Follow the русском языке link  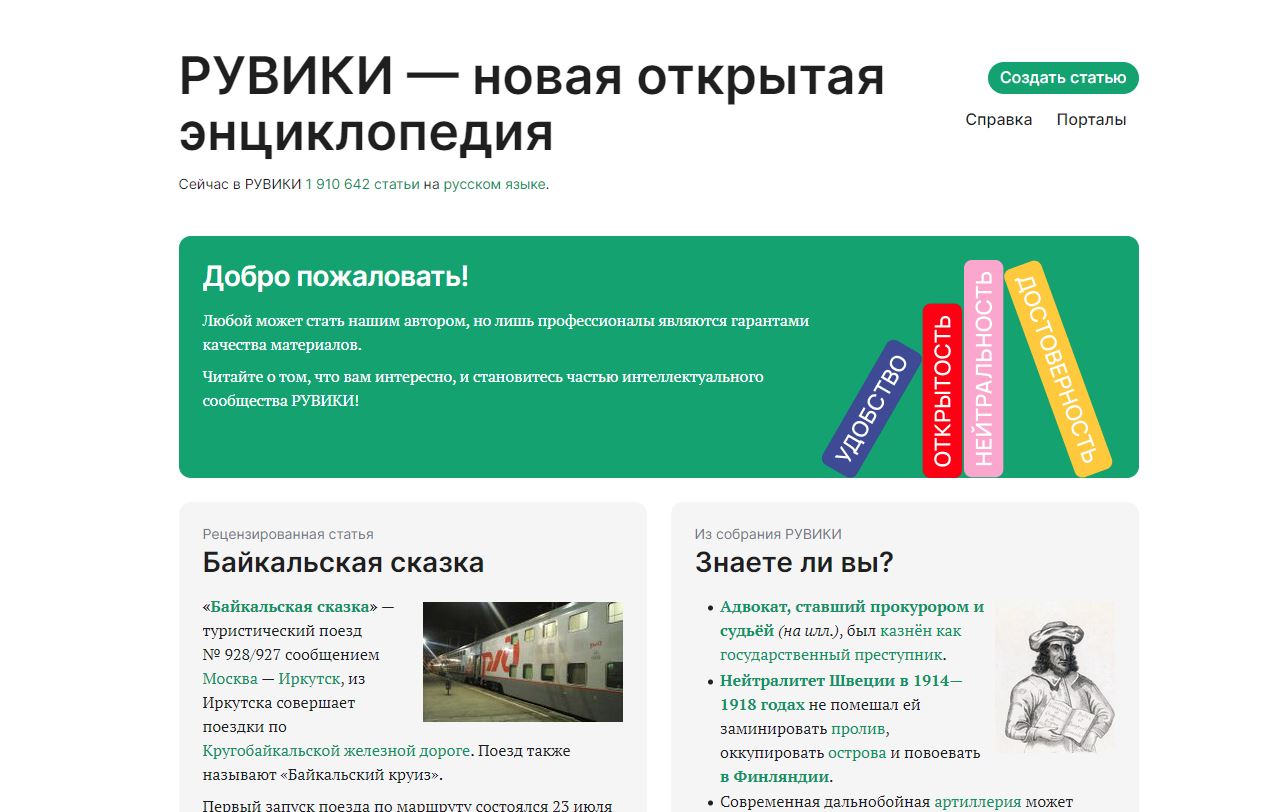[x=494, y=184]
